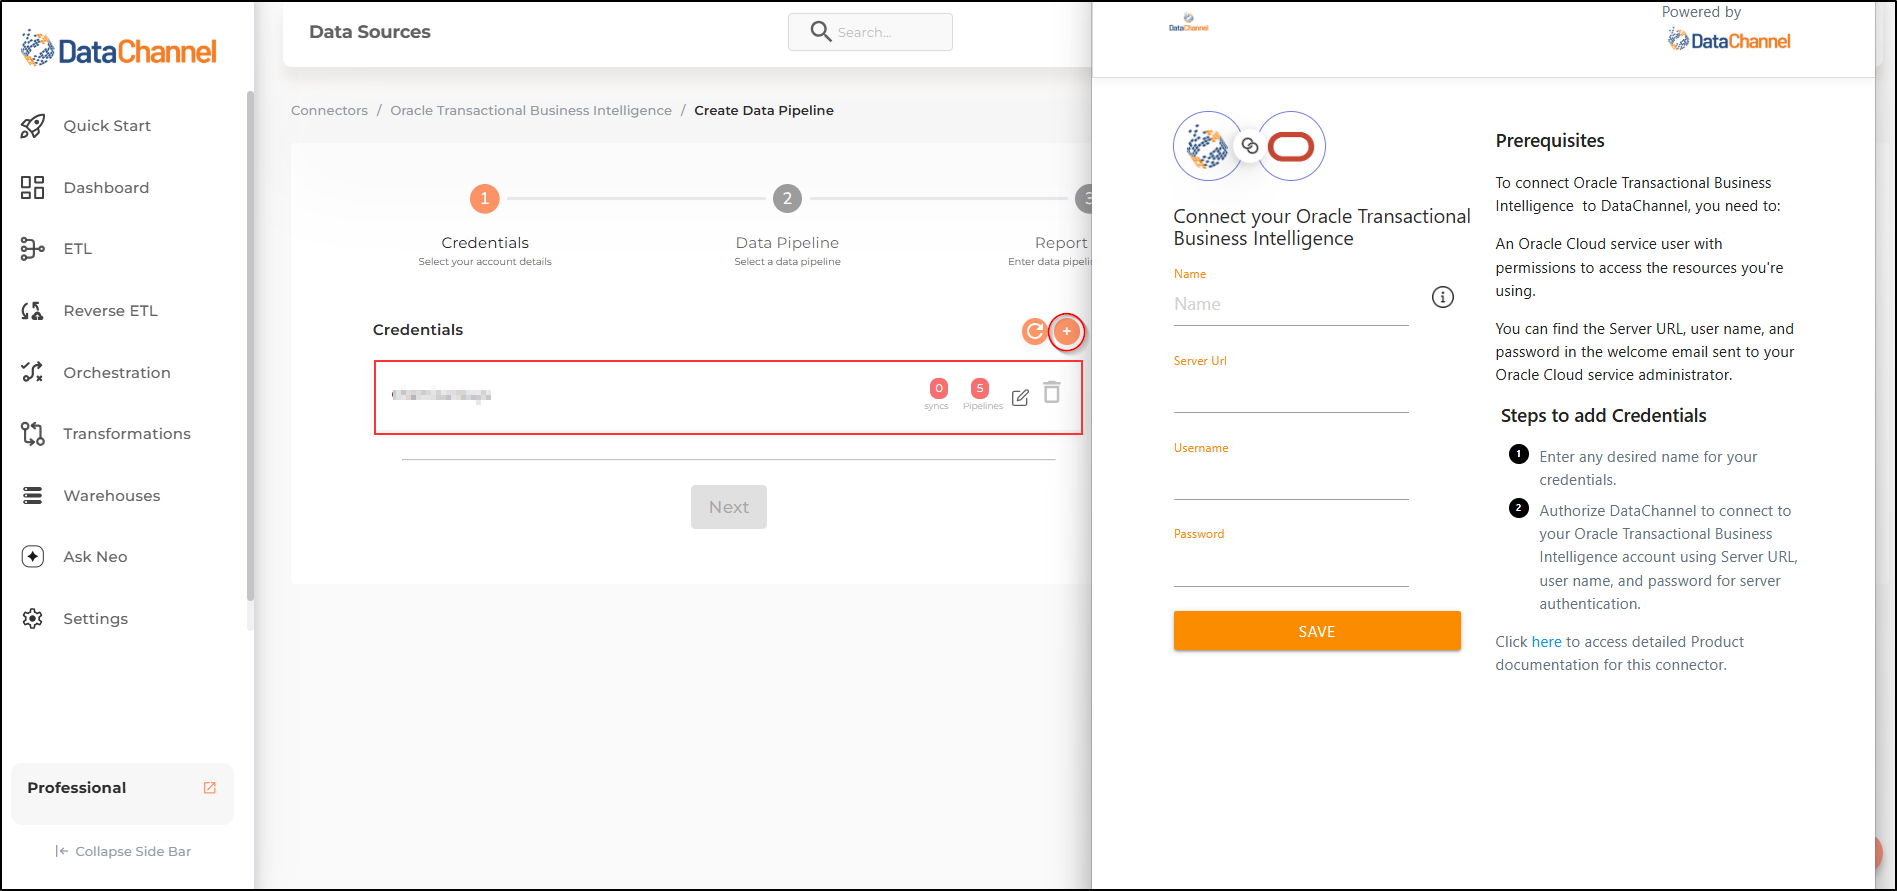Select Transformations in sidebar
This screenshot has width=1897, height=891.
pyautogui.click(x=127, y=434)
